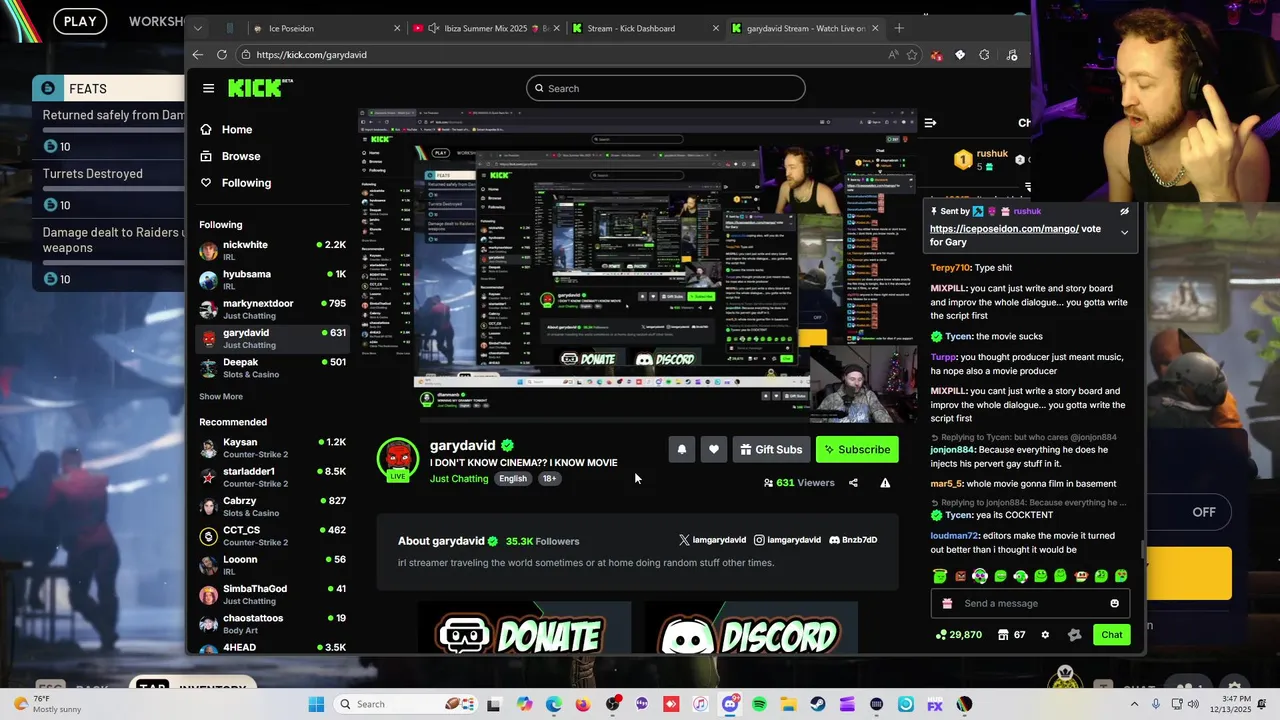Collapse the chat panel arrow icon
The image size is (1280, 720).
coord(930,123)
